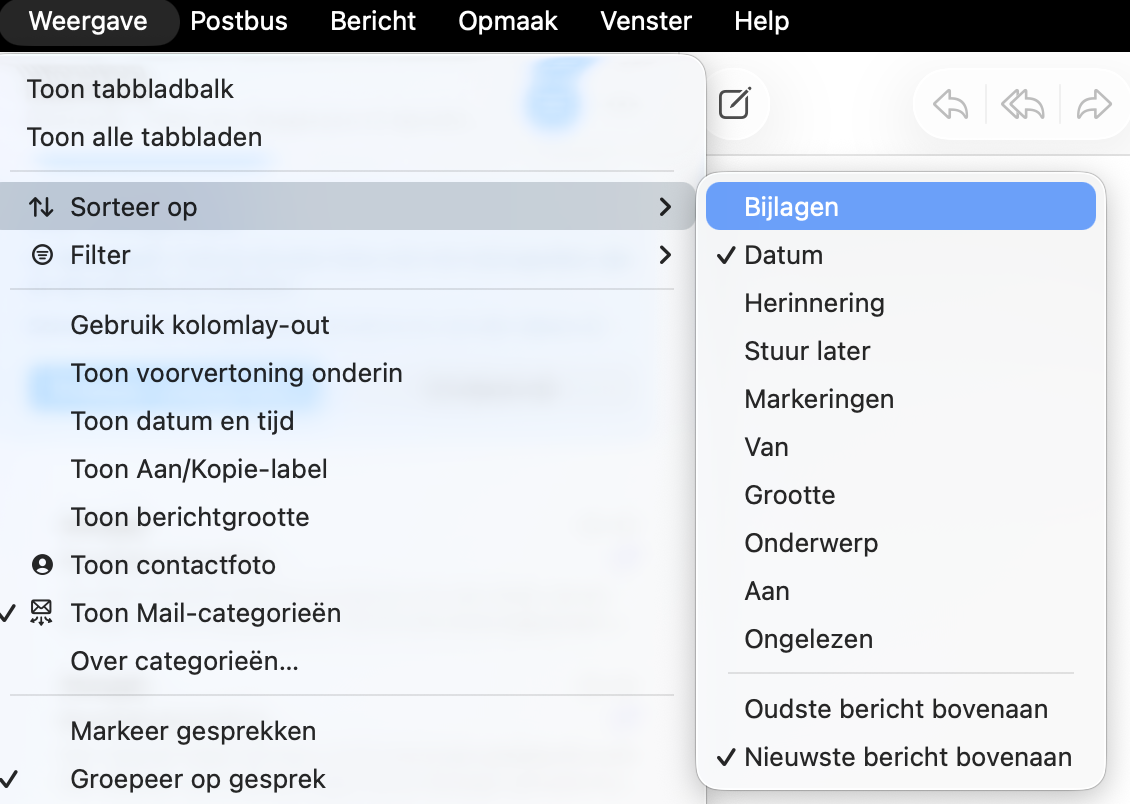The width and height of the screenshot is (1130, 804).
Task: Click the compose new message icon
Action: click(737, 103)
